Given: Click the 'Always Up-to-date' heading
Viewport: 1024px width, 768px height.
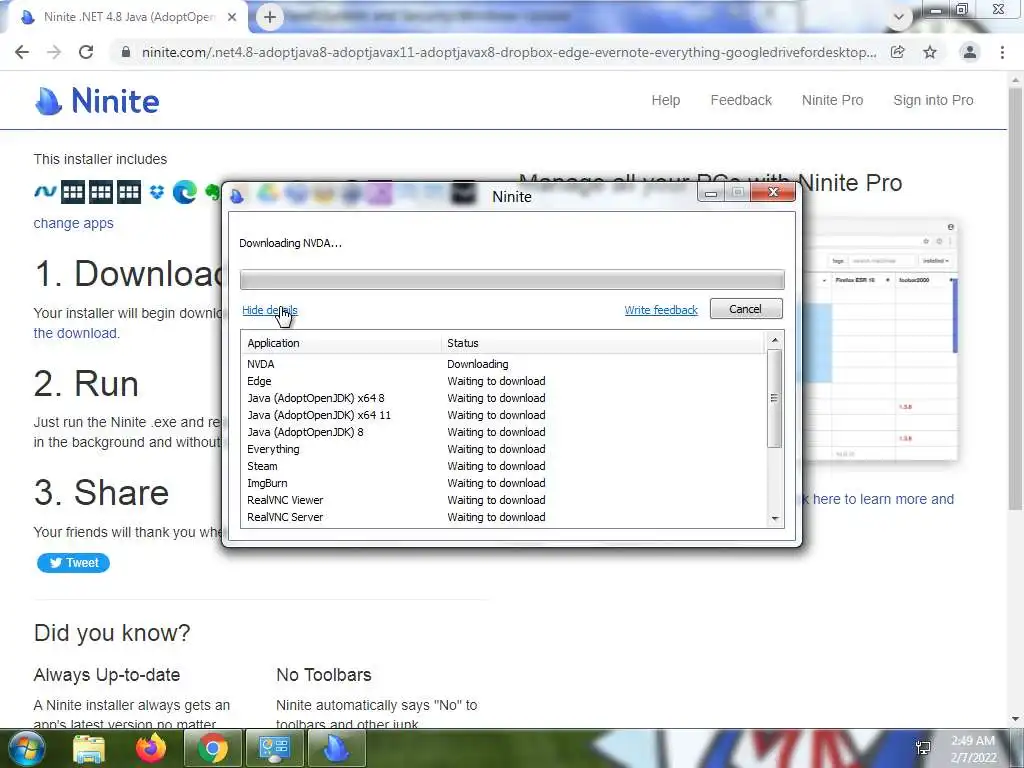Looking at the screenshot, I should [x=106, y=675].
